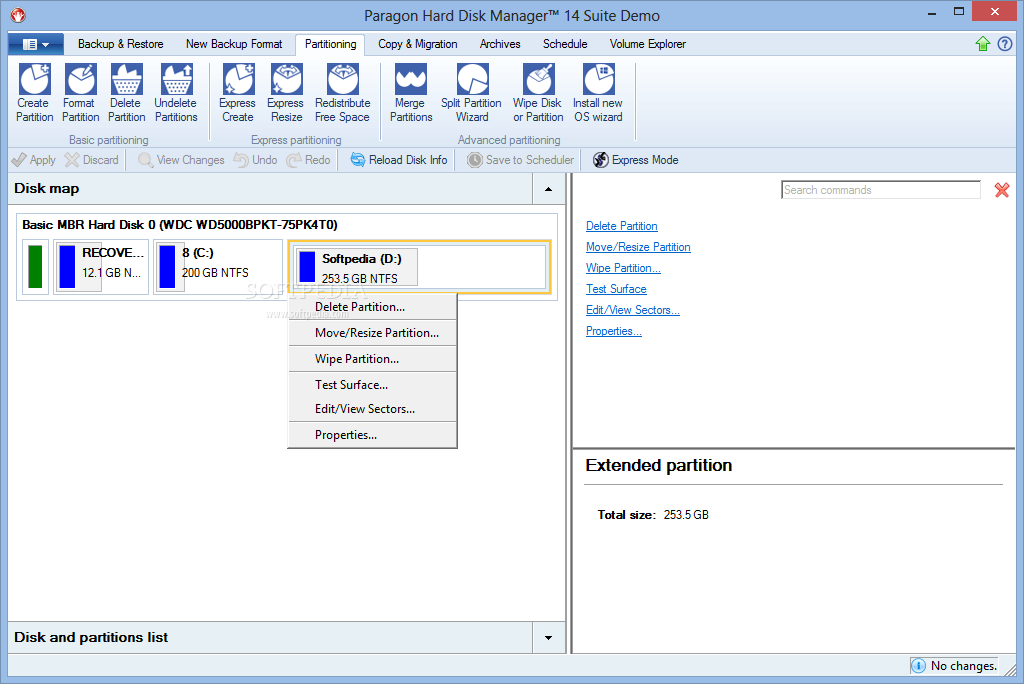Select the RECOVE... 12.1 GB partition
Image resolution: width=1024 pixels, height=684 pixels.
pos(101,267)
